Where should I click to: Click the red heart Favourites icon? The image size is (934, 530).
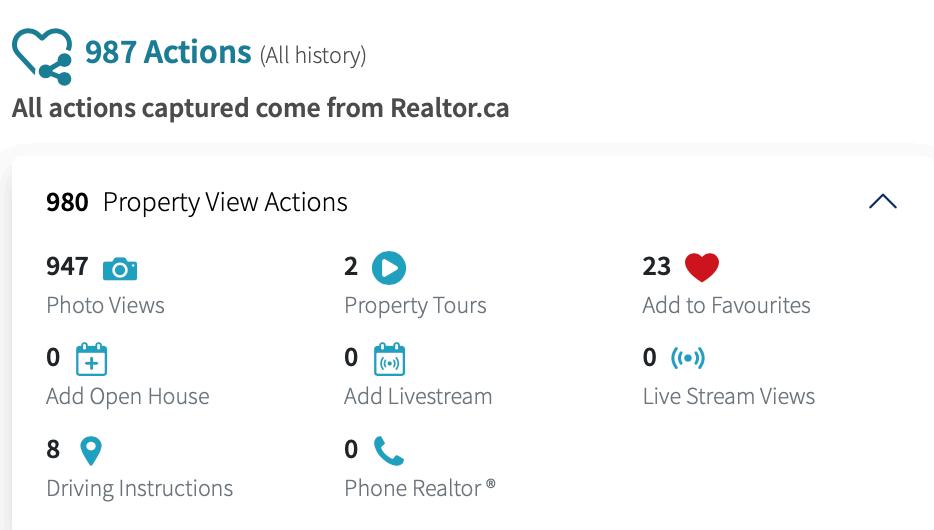[702, 267]
